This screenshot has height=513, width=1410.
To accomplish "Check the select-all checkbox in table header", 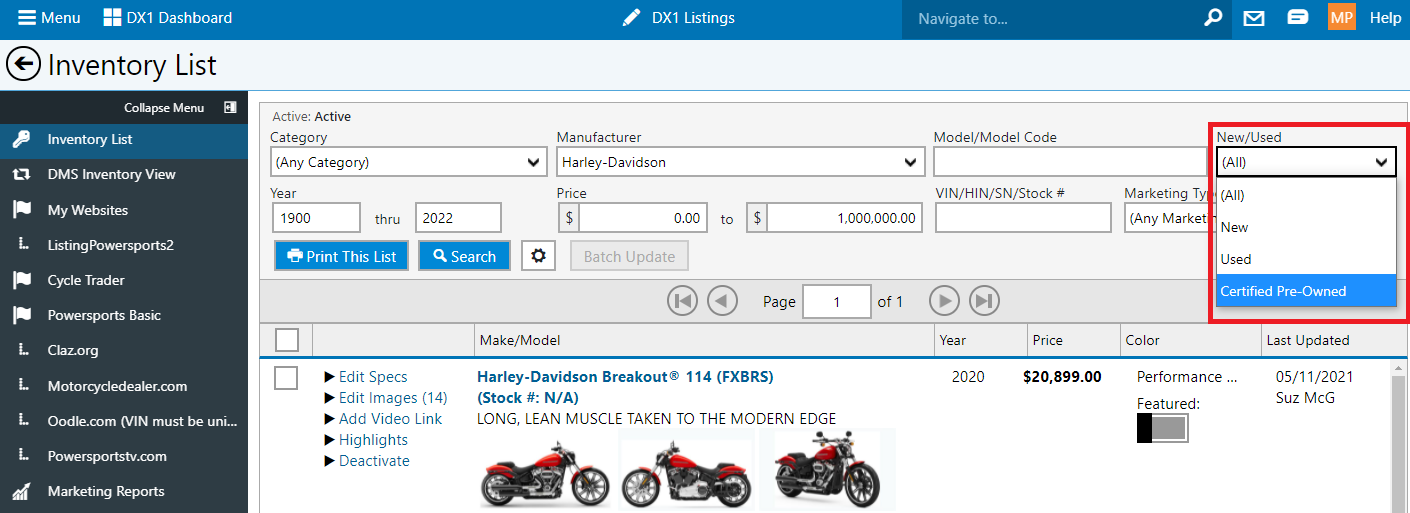I will (x=287, y=340).
